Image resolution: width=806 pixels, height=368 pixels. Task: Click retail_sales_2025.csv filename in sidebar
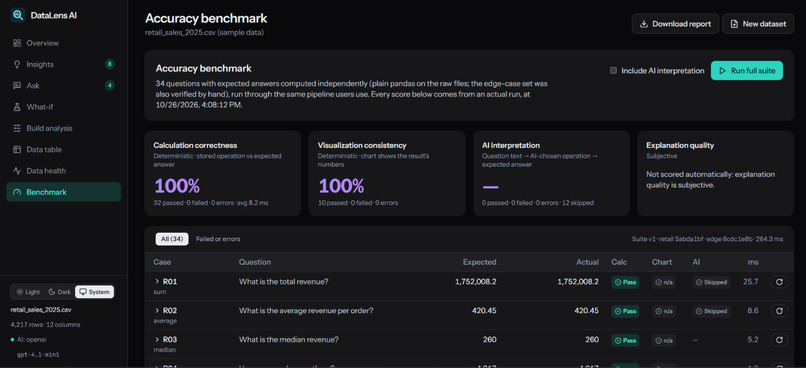(41, 310)
